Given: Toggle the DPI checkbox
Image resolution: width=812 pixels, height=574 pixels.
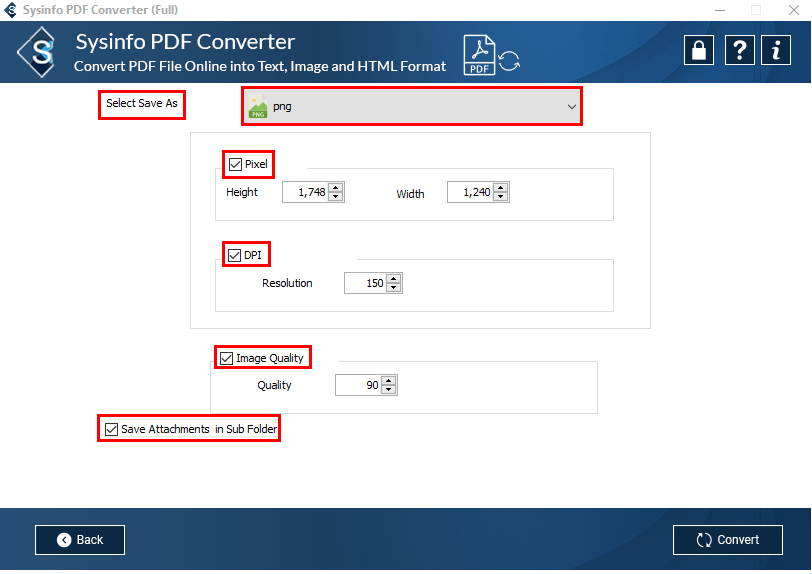Looking at the screenshot, I should point(235,255).
